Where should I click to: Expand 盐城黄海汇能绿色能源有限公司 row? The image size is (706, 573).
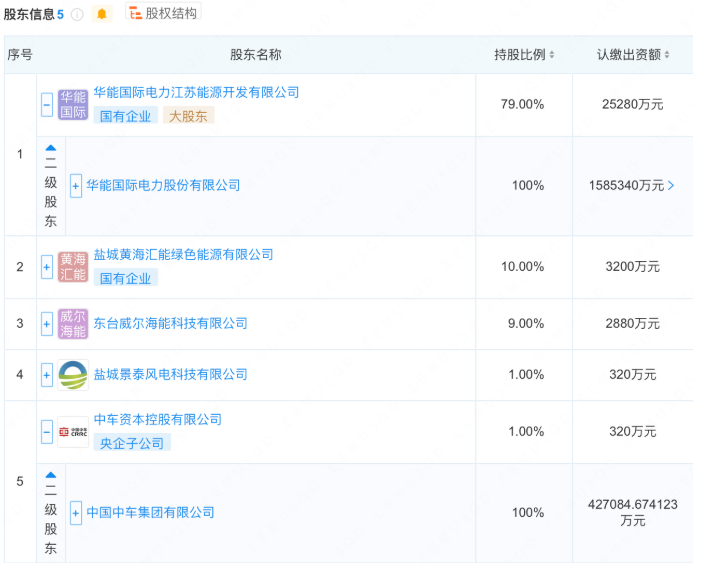(47, 267)
